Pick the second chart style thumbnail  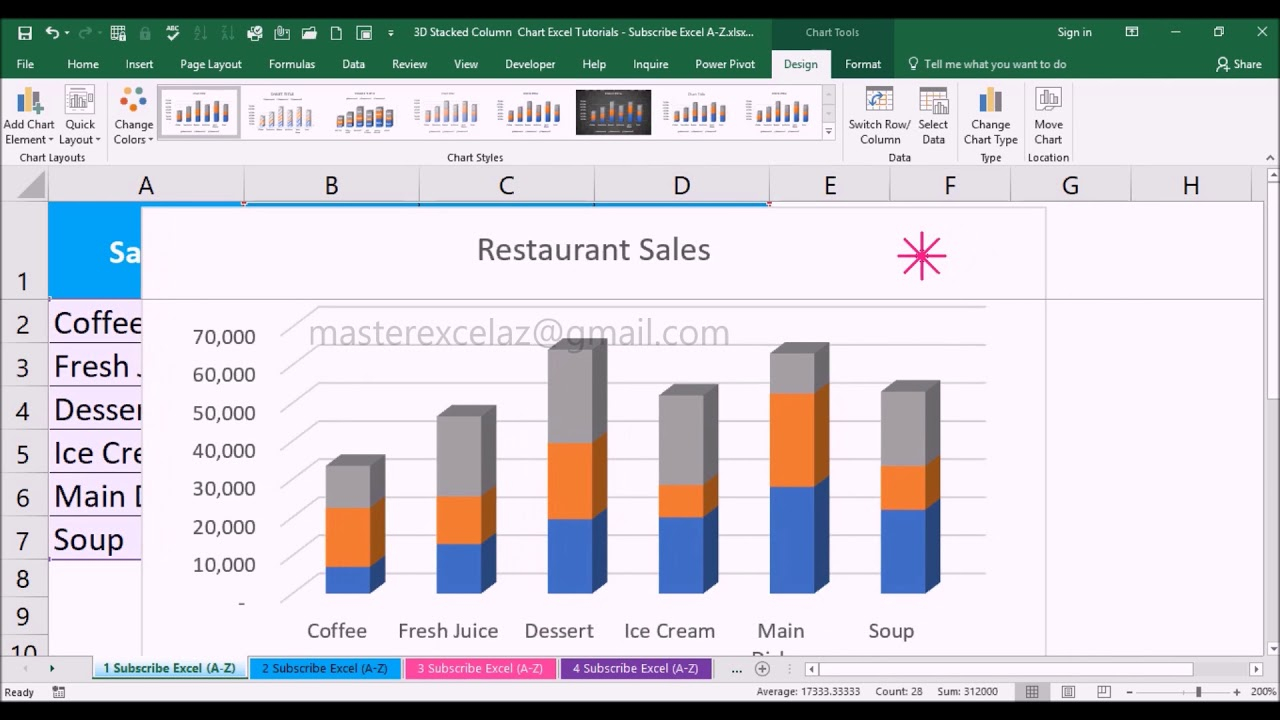point(282,111)
